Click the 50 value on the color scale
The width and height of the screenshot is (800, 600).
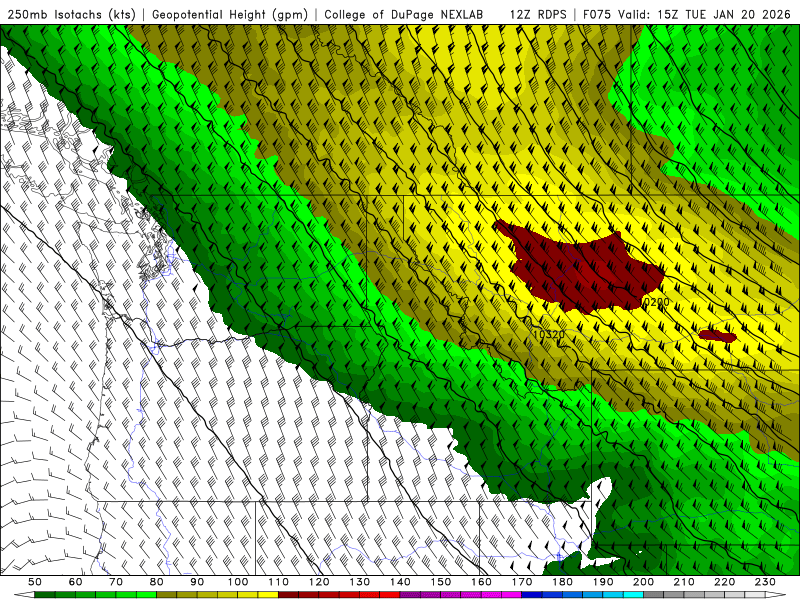[35, 582]
